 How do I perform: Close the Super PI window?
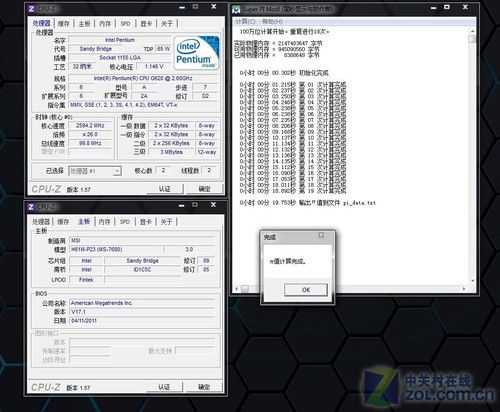click(x=465, y=7)
